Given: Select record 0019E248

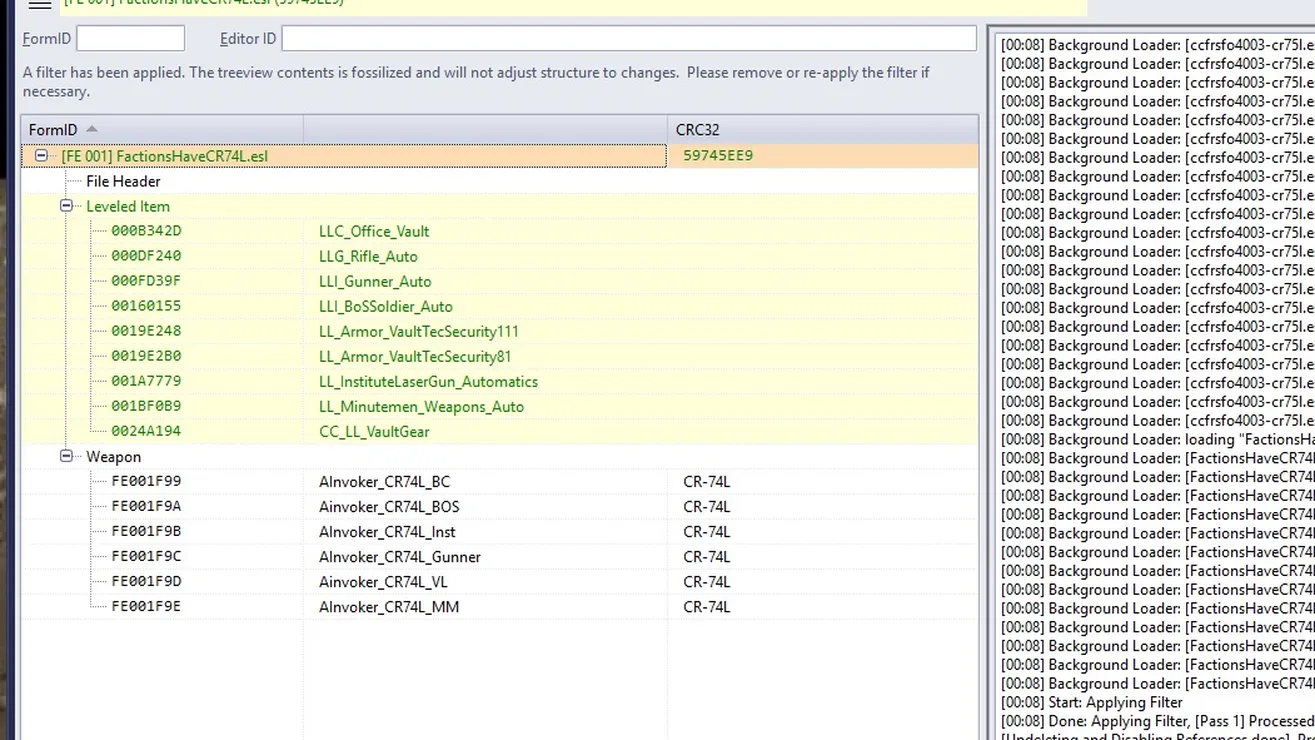Looking at the screenshot, I should click(x=146, y=331).
